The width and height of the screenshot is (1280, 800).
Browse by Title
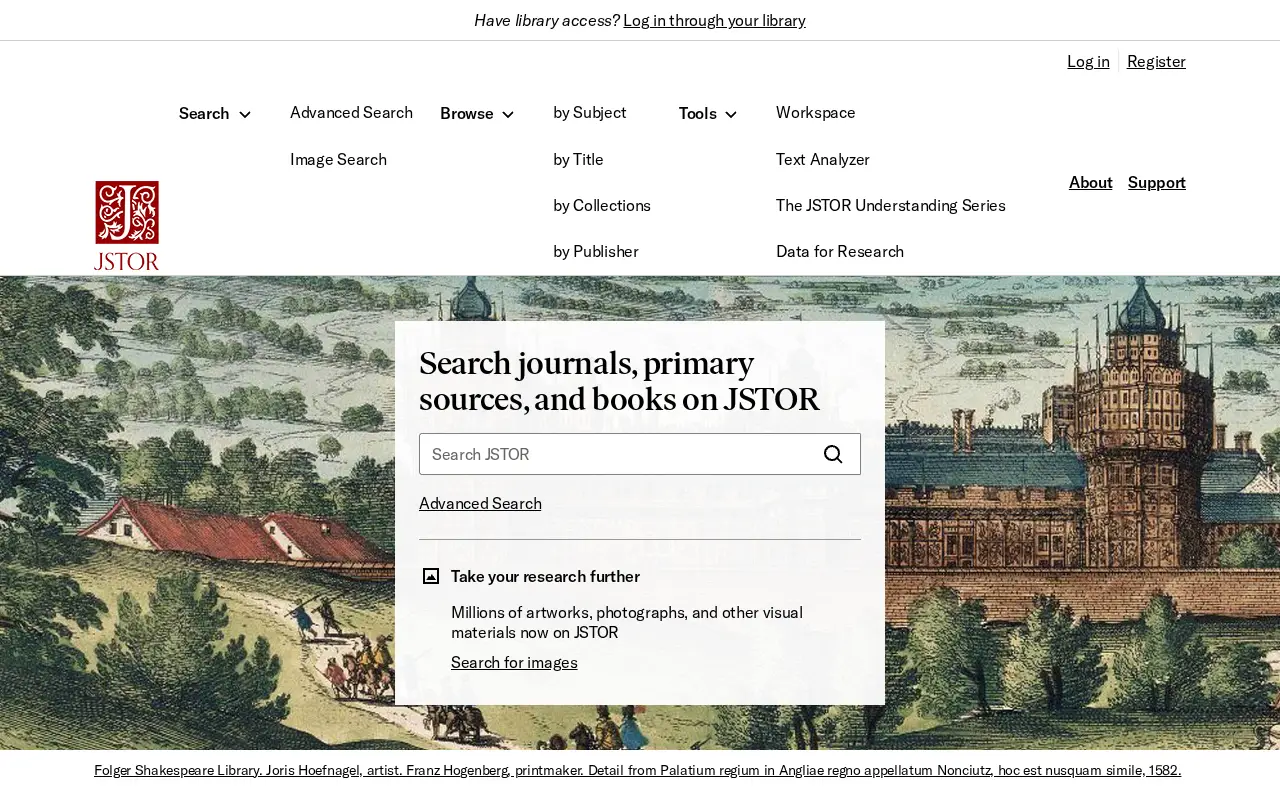(x=578, y=159)
